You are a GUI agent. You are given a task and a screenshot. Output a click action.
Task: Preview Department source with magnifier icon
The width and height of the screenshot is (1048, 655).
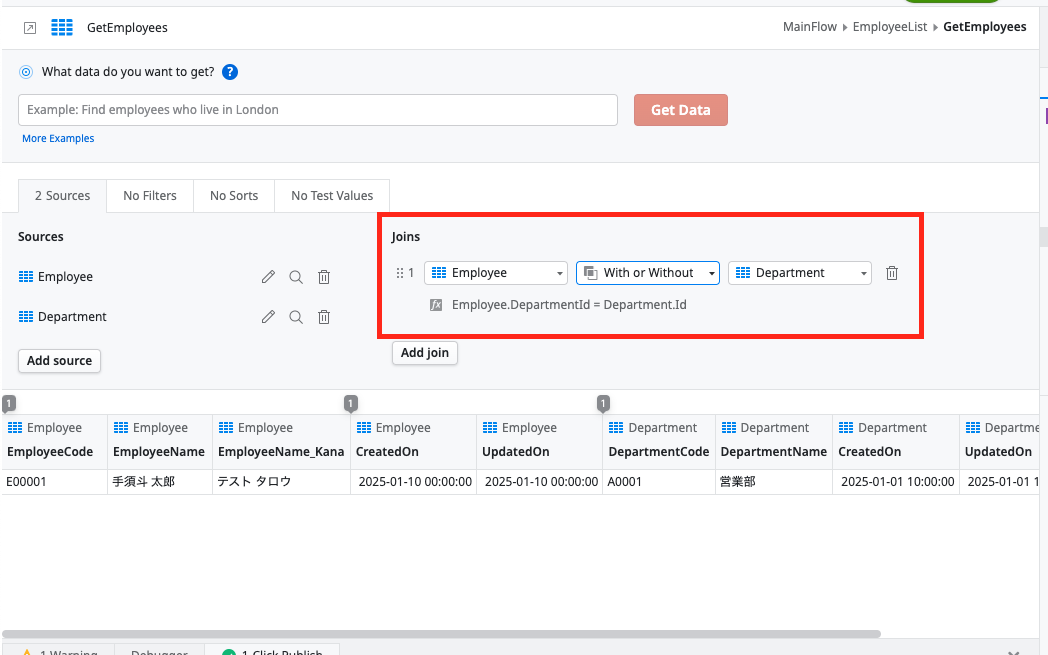(295, 317)
